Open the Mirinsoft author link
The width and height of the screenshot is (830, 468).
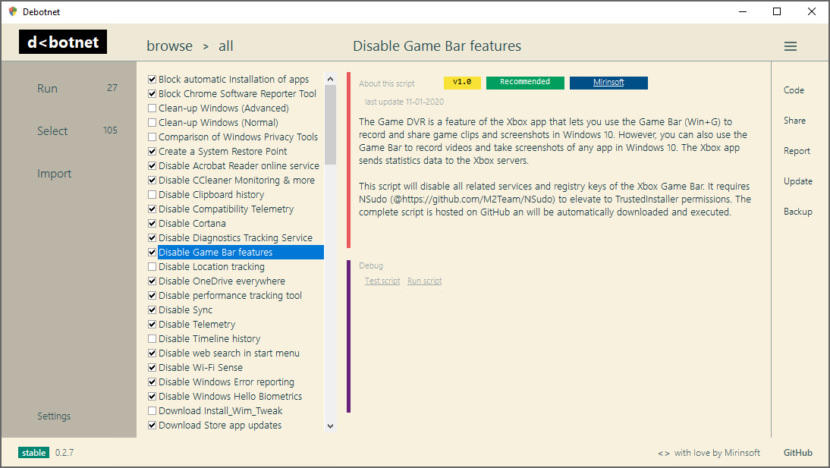click(x=609, y=82)
